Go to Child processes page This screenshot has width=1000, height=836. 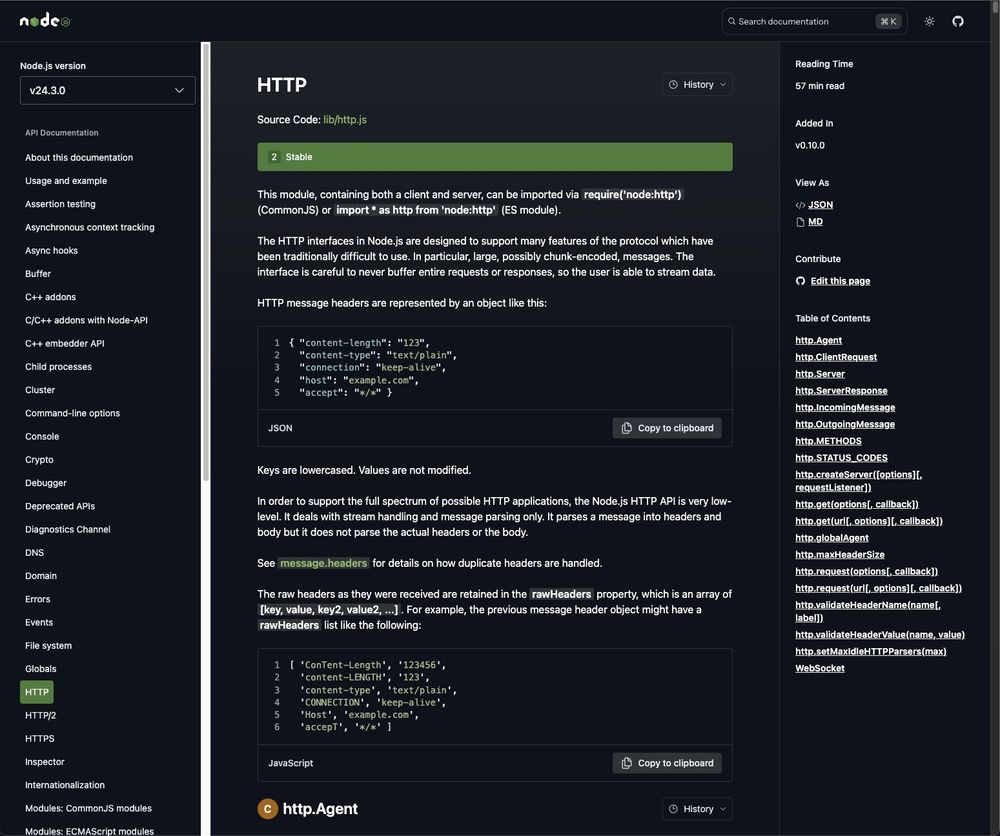coord(58,367)
